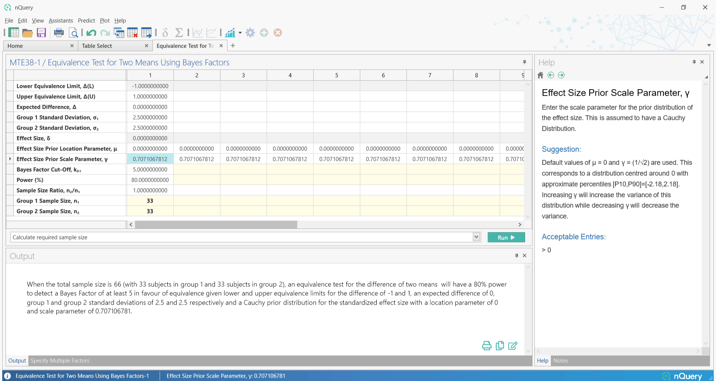The image size is (716, 381).
Task: Copy the output statement
Action: [500, 346]
